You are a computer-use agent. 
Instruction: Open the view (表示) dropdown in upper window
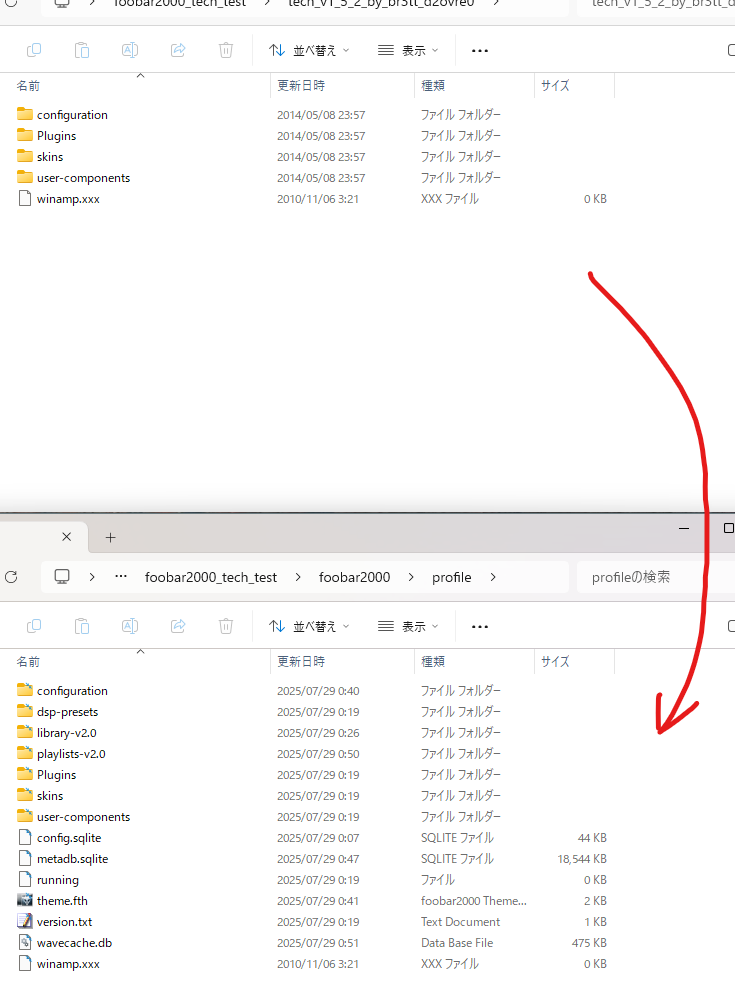(x=409, y=50)
